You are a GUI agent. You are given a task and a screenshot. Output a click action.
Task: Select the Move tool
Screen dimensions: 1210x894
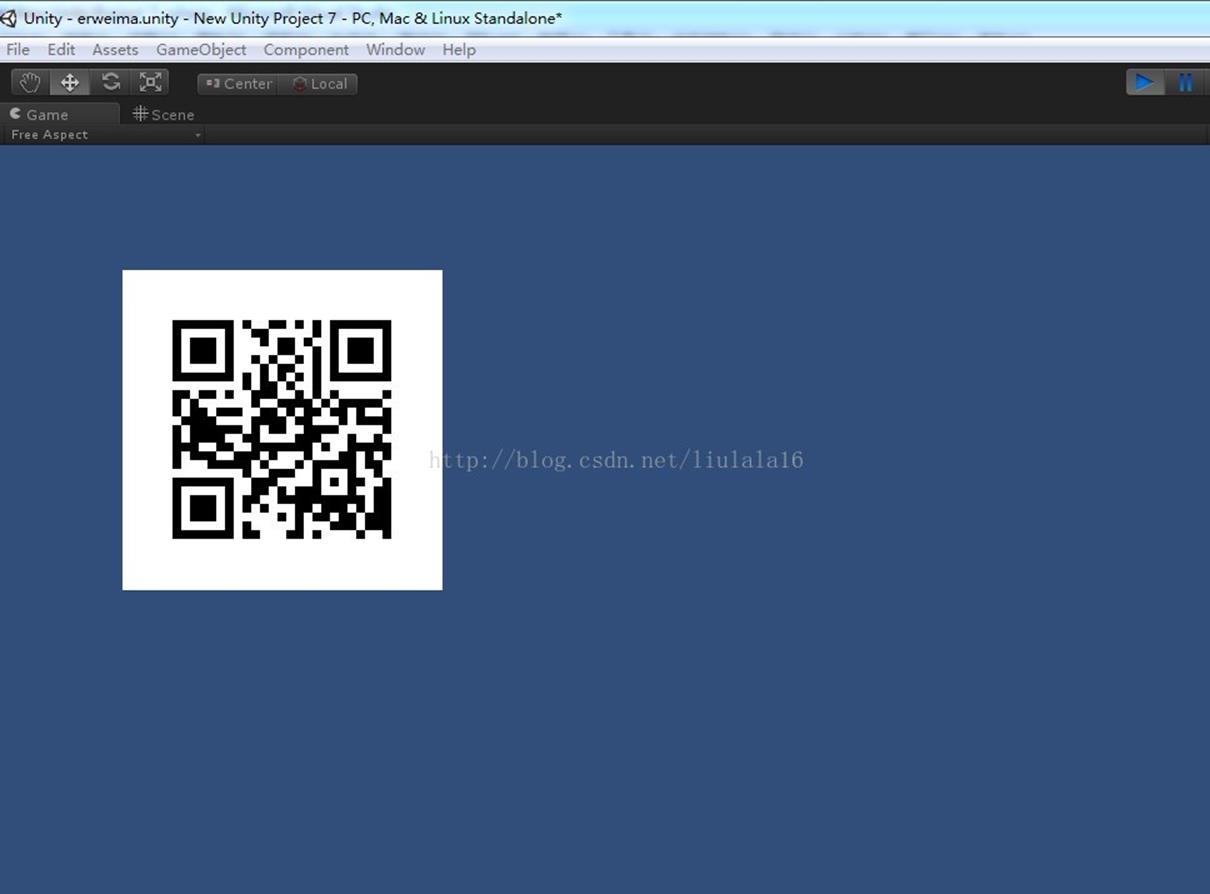coord(70,83)
